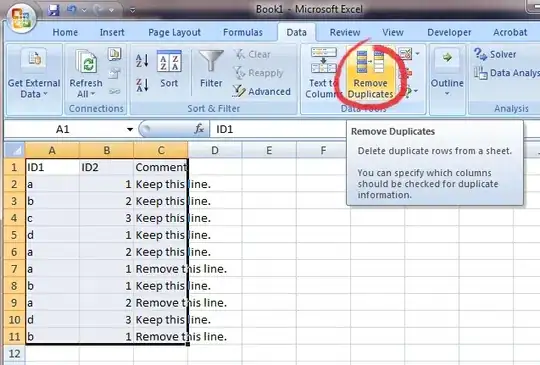Image resolution: width=540 pixels, height=365 pixels.
Task: Click the Data Analysis button
Action: [506, 73]
